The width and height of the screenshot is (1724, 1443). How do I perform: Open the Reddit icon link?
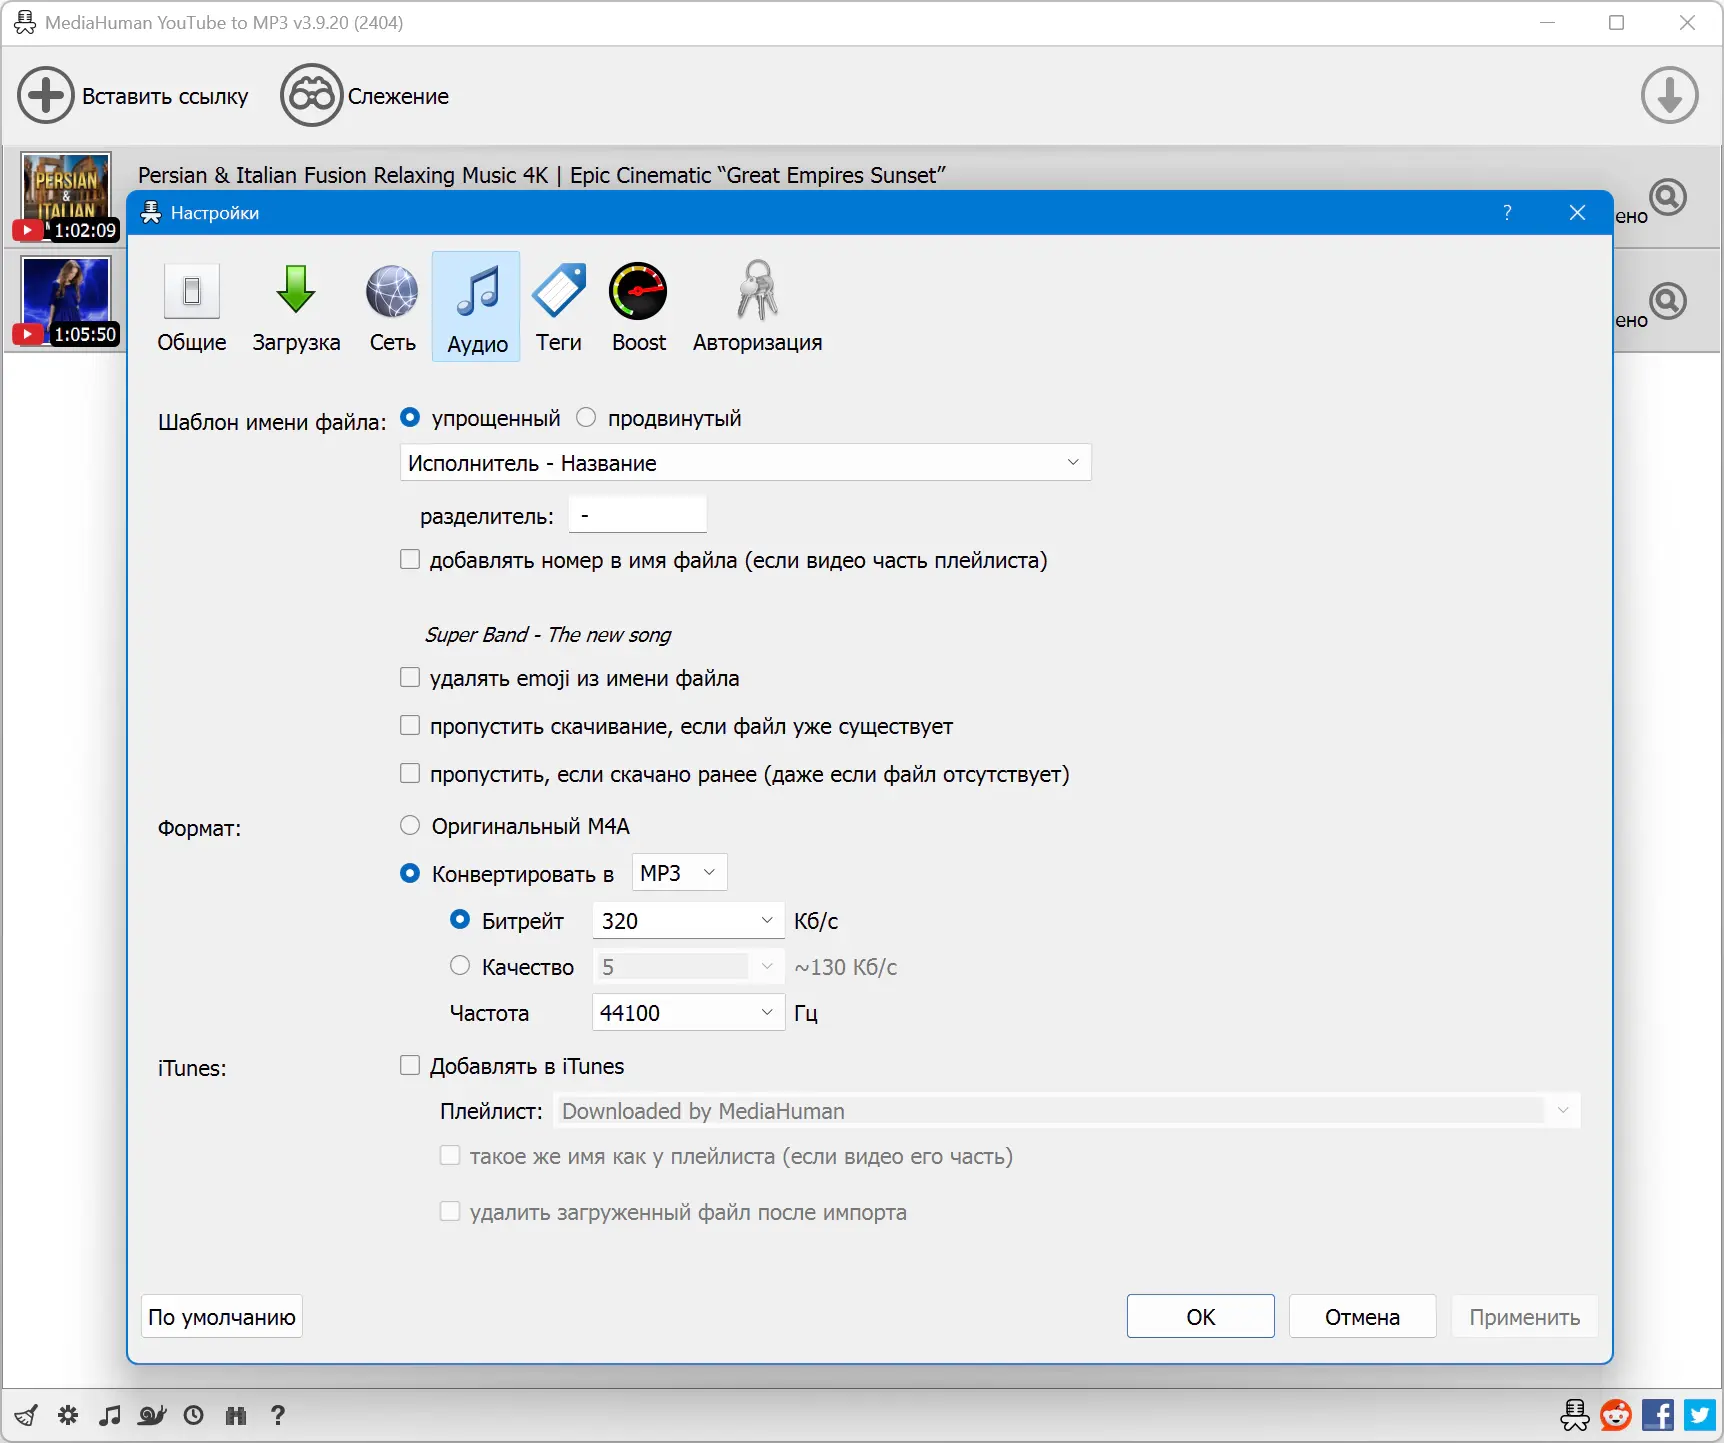tap(1616, 1415)
